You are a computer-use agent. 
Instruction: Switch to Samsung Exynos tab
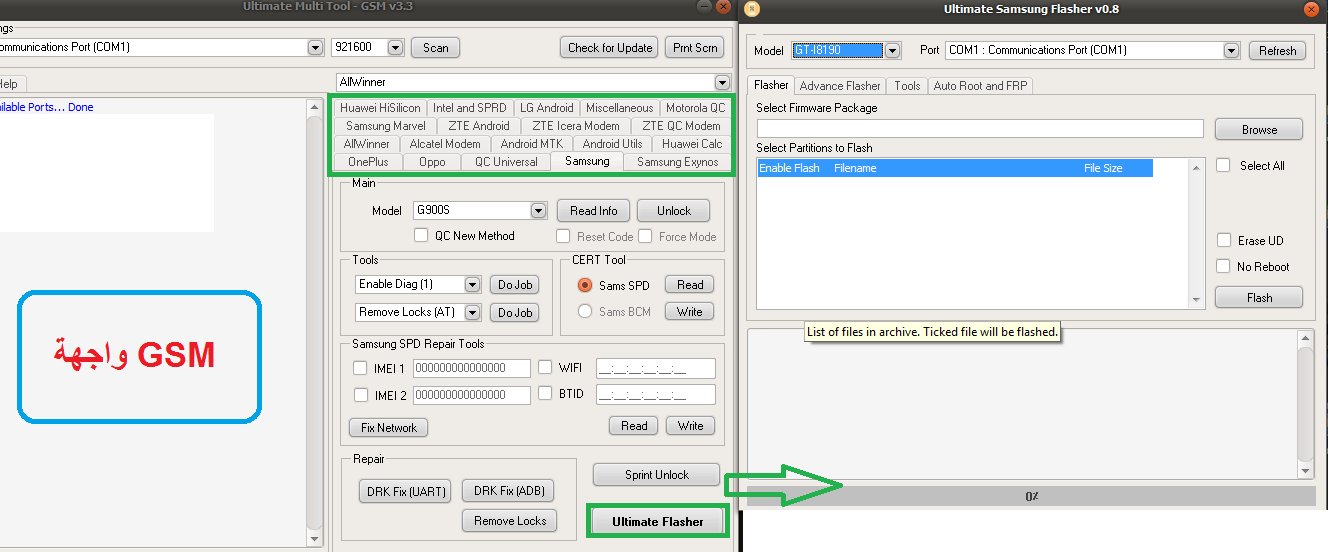(x=677, y=162)
